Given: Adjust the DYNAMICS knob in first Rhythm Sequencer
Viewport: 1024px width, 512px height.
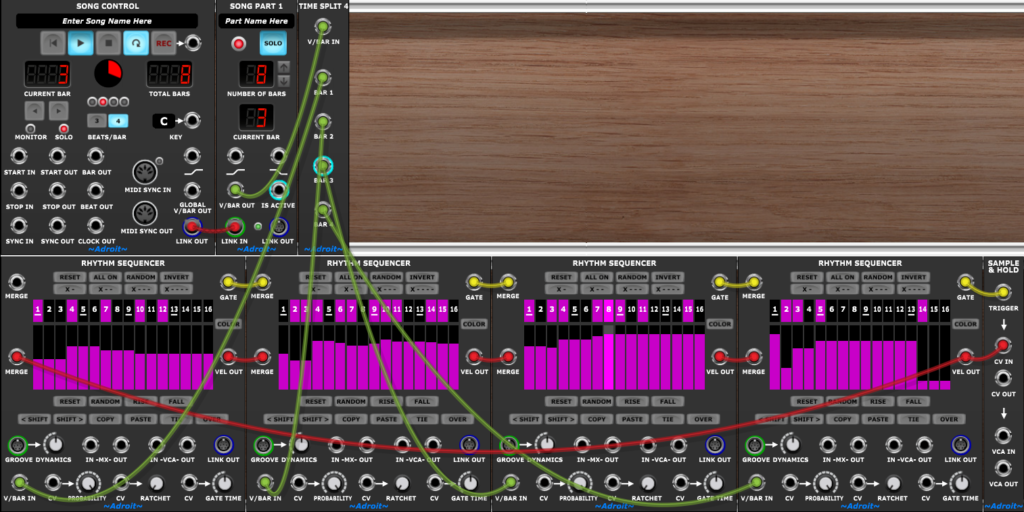Looking at the screenshot, I should pos(56,445).
